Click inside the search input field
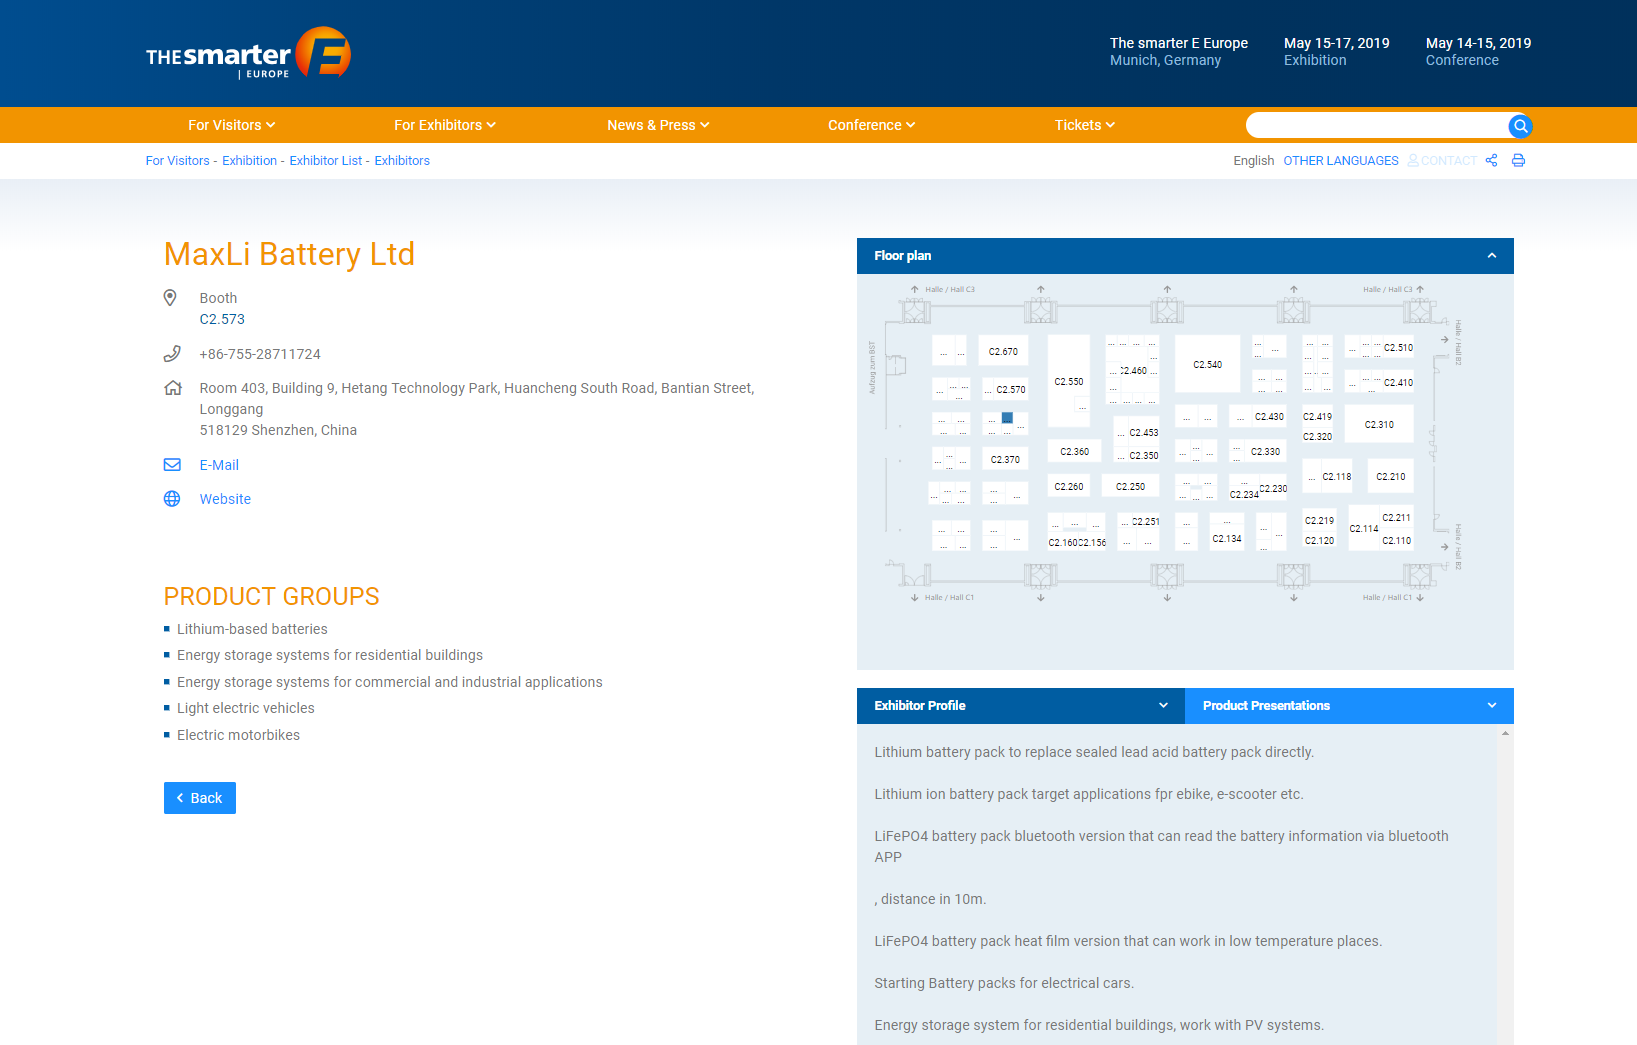 [x=1376, y=126]
